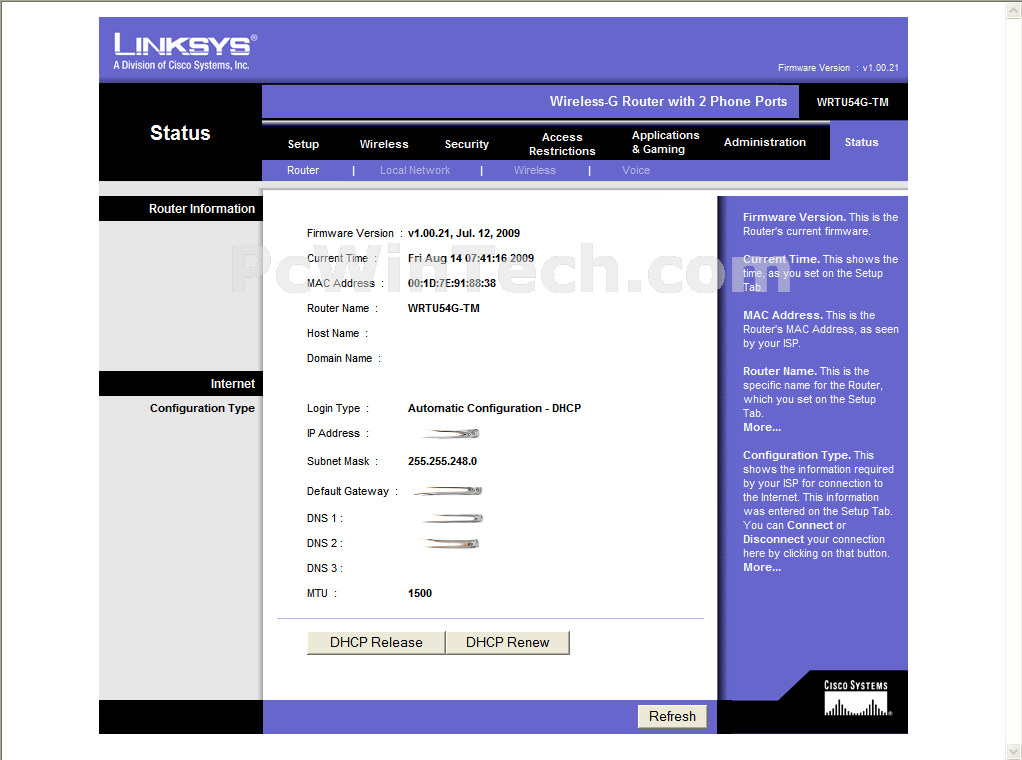
Task: Click the WRTU54G-TM model label in header
Action: pos(853,102)
